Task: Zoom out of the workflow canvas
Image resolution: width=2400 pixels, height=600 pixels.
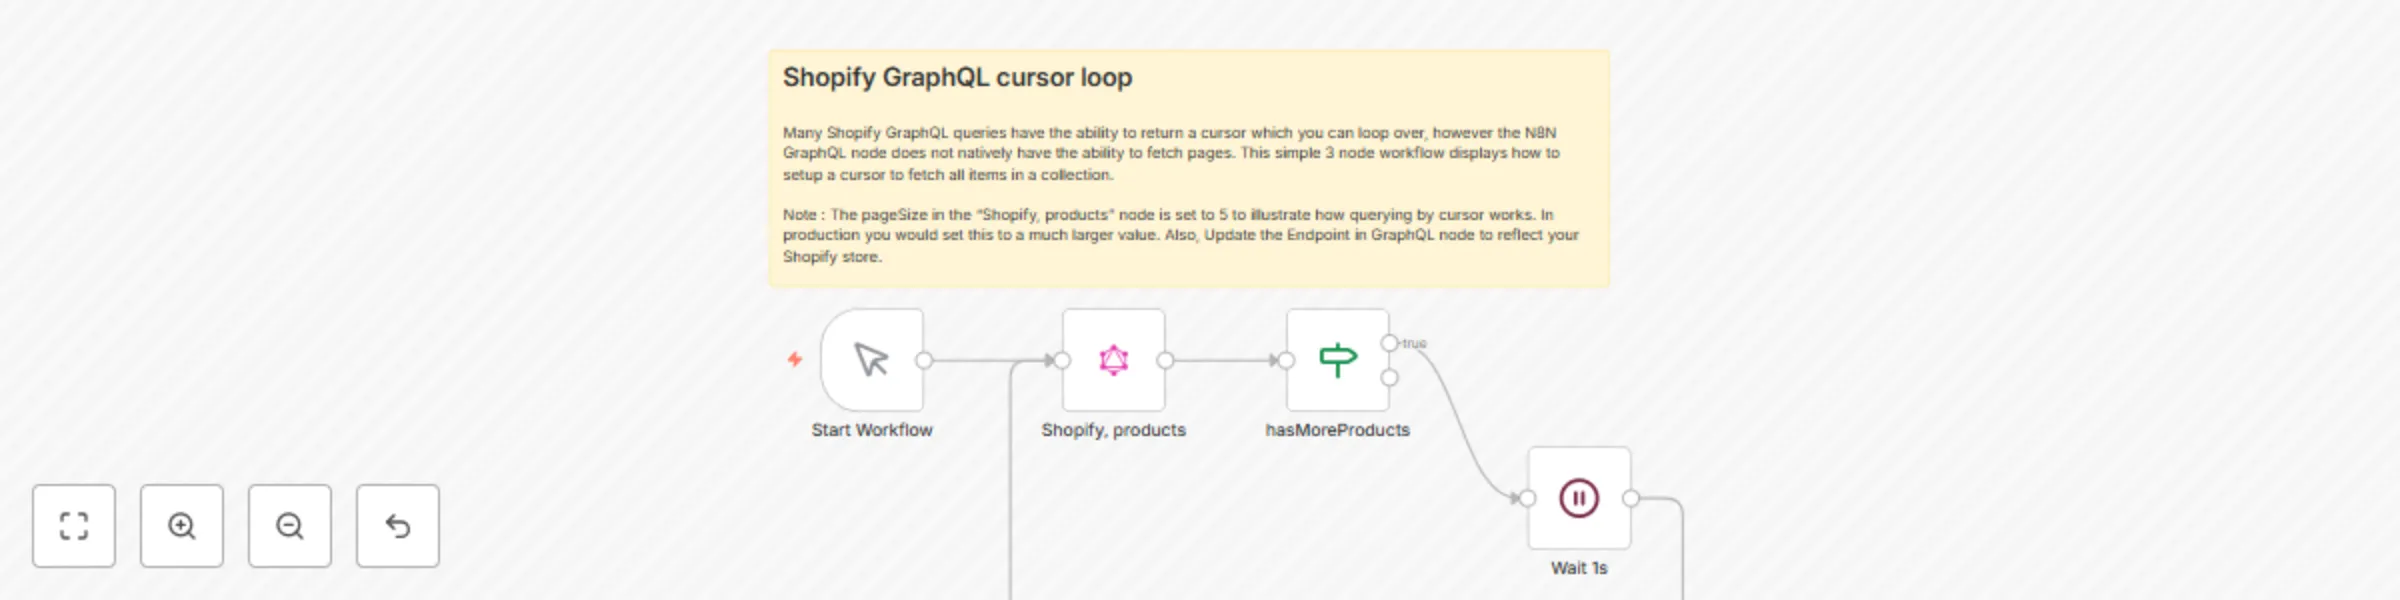Action: point(290,526)
